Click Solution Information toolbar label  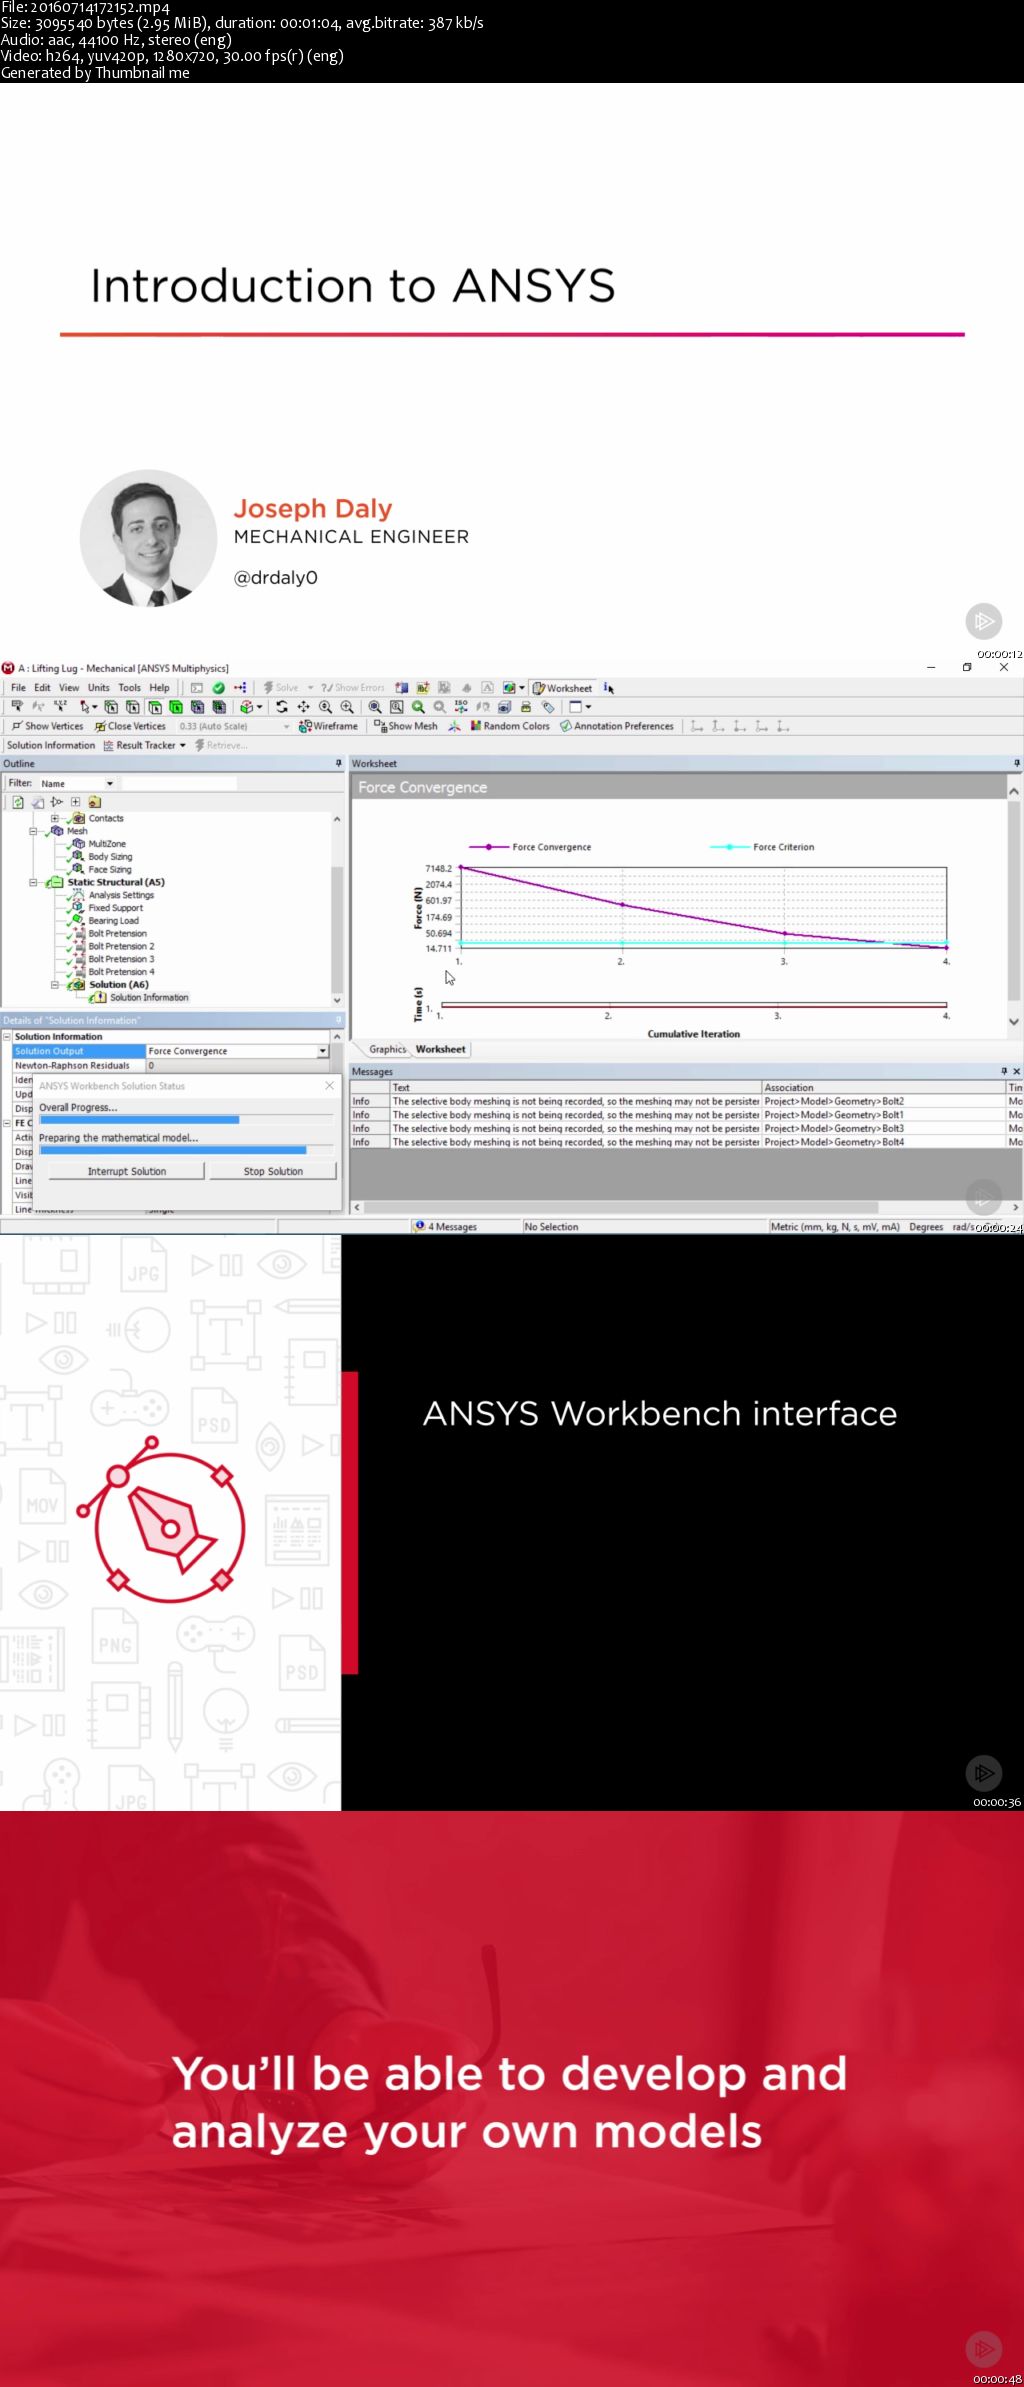point(51,745)
